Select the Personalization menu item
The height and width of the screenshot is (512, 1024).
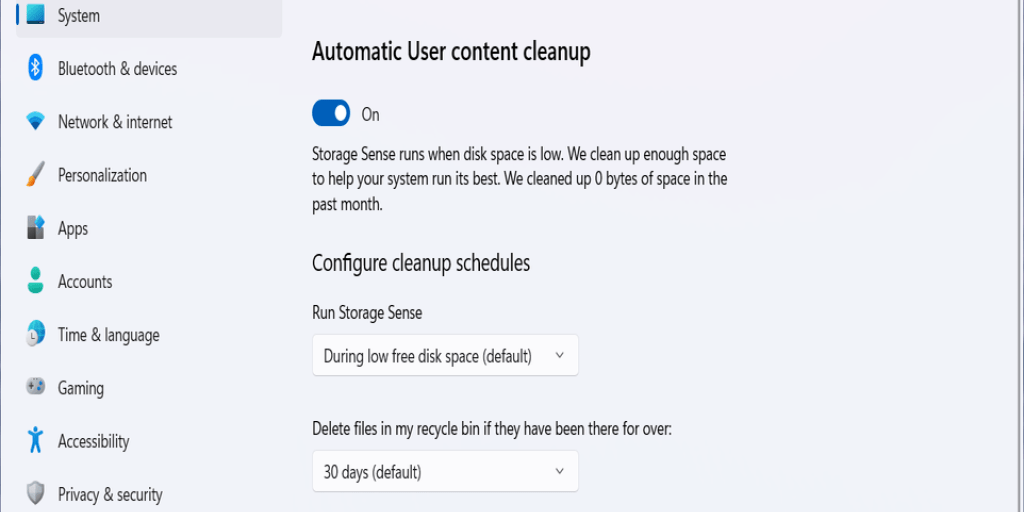coord(103,175)
